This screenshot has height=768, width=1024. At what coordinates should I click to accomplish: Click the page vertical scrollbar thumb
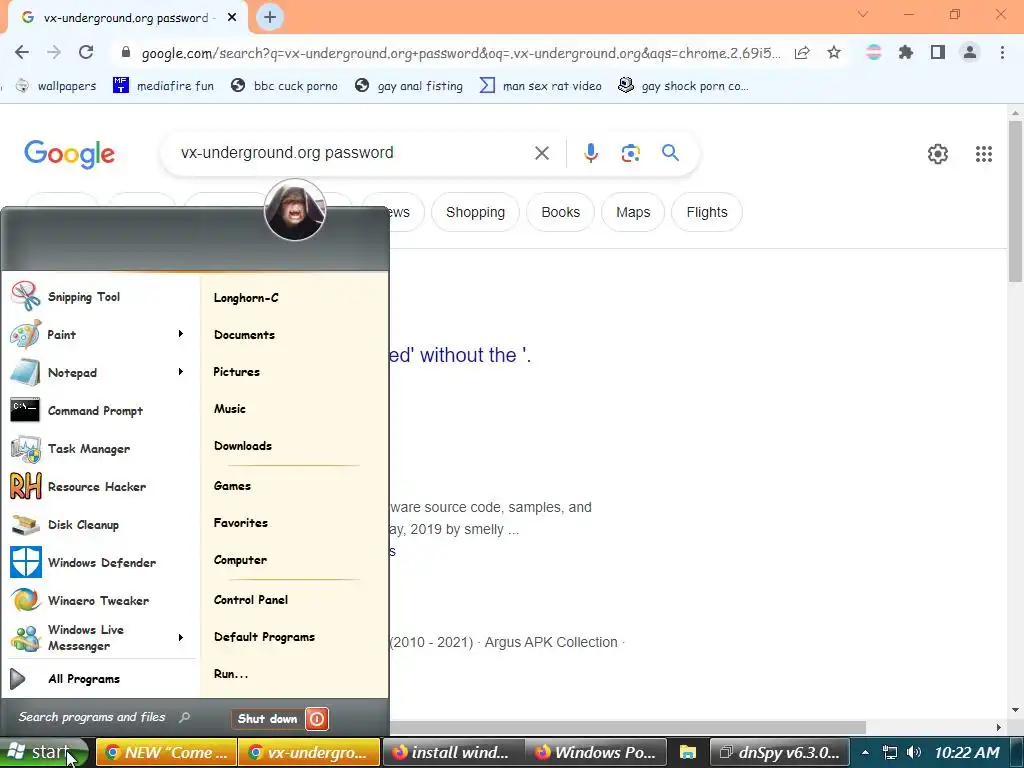click(1015, 201)
